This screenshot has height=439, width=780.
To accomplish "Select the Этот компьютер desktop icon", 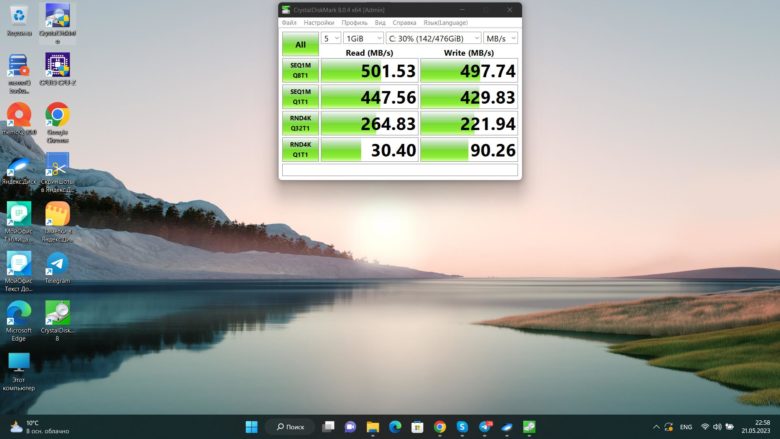I will [19, 371].
